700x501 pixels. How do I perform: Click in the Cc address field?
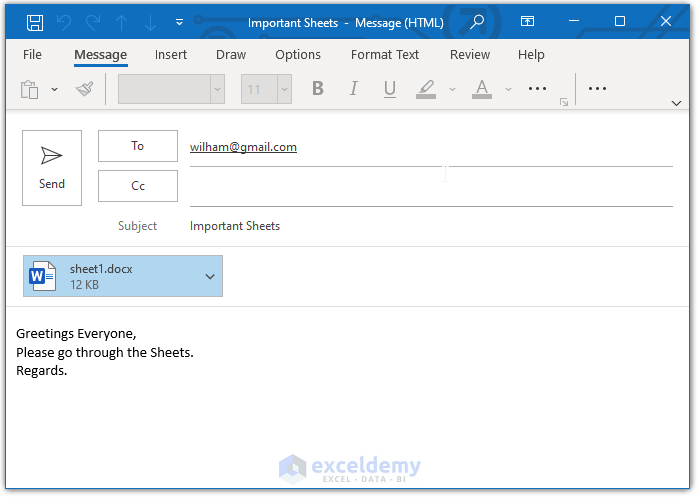[x=431, y=188]
